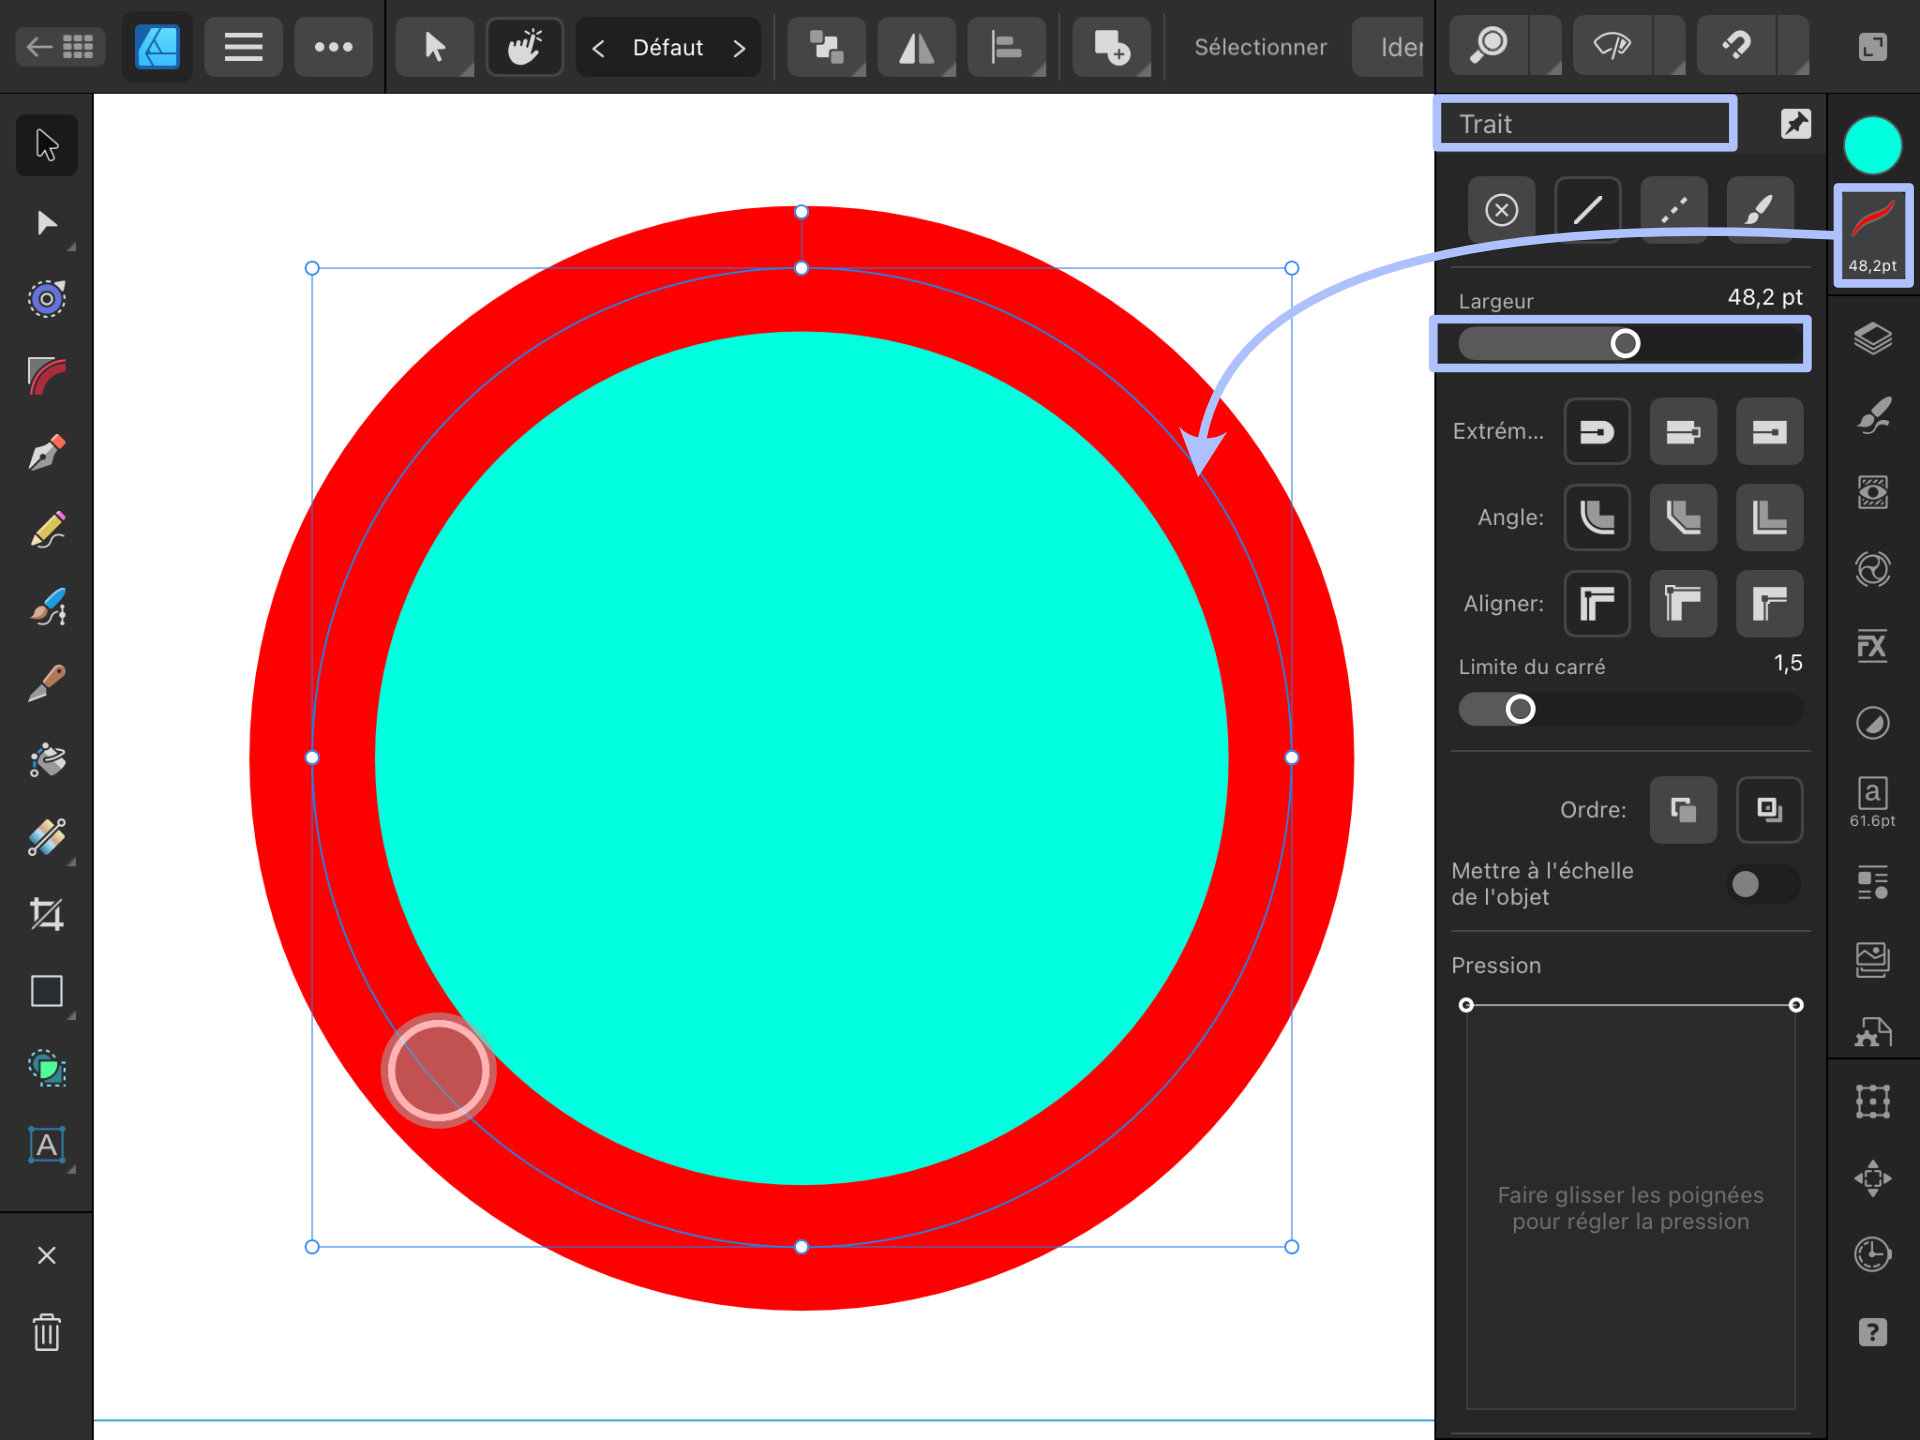The image size is (1920, 1440).
Task: Select the Shape Builder tool
Action: [x=47, y=1068]
